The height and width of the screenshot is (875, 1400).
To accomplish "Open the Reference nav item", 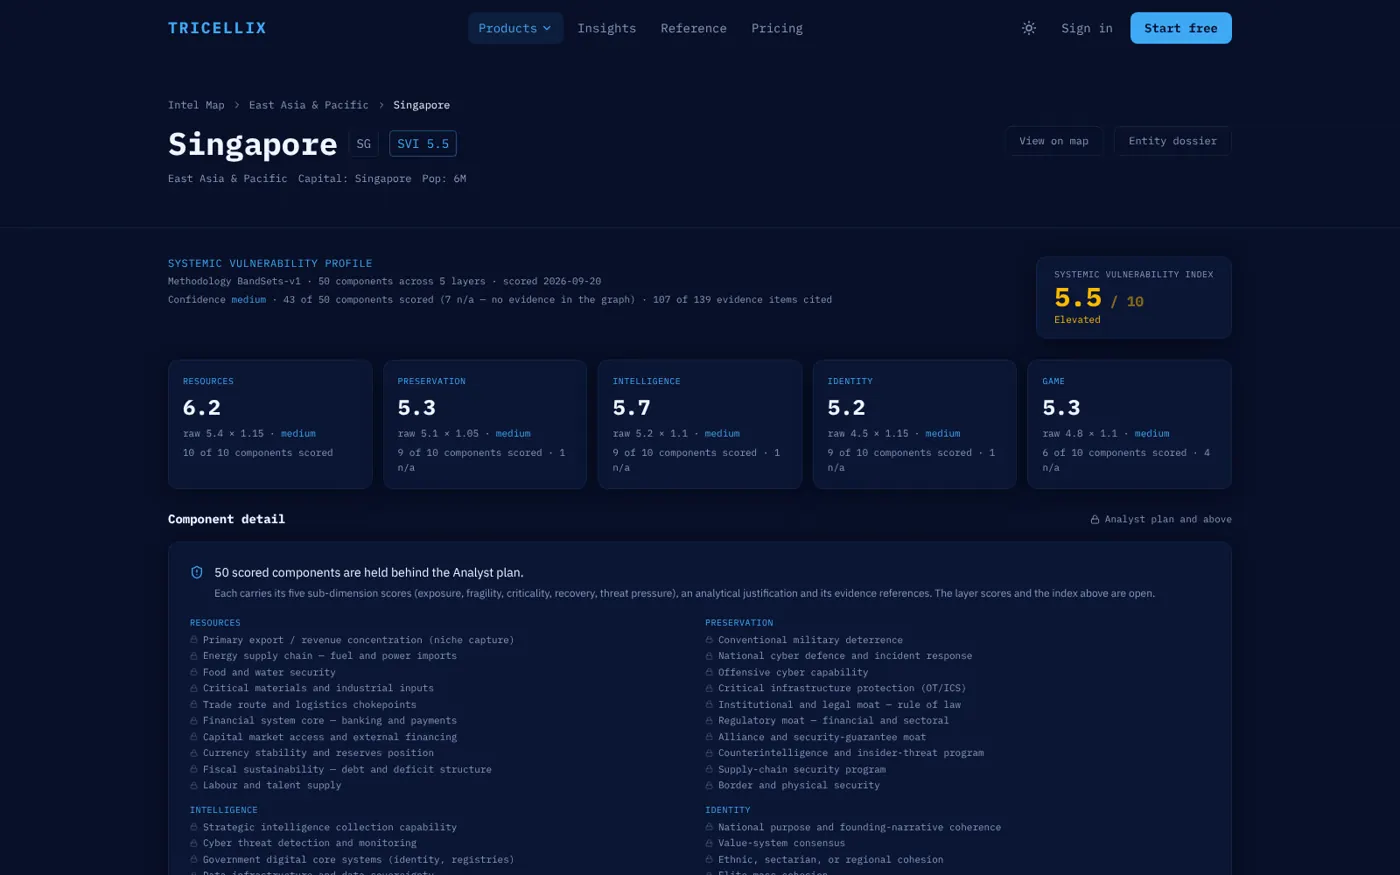I will click(694, 28).
